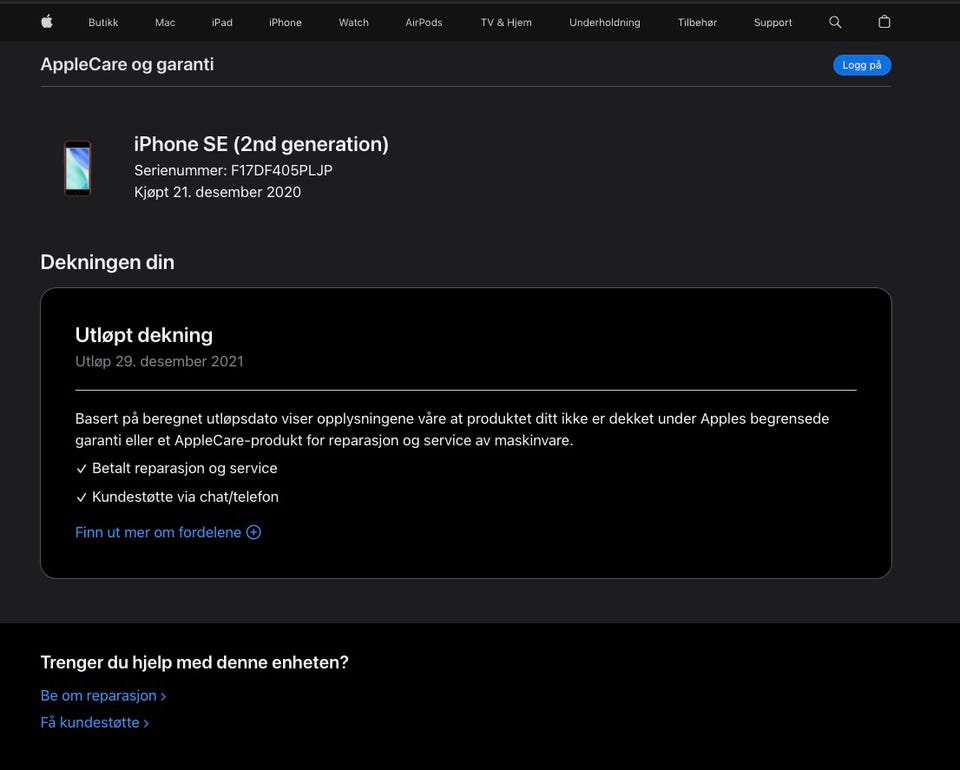Image resolution: width=960 pixels, height=770 pixels.
Task: Open the Mac menu item
Action: (x=165, y=23)
